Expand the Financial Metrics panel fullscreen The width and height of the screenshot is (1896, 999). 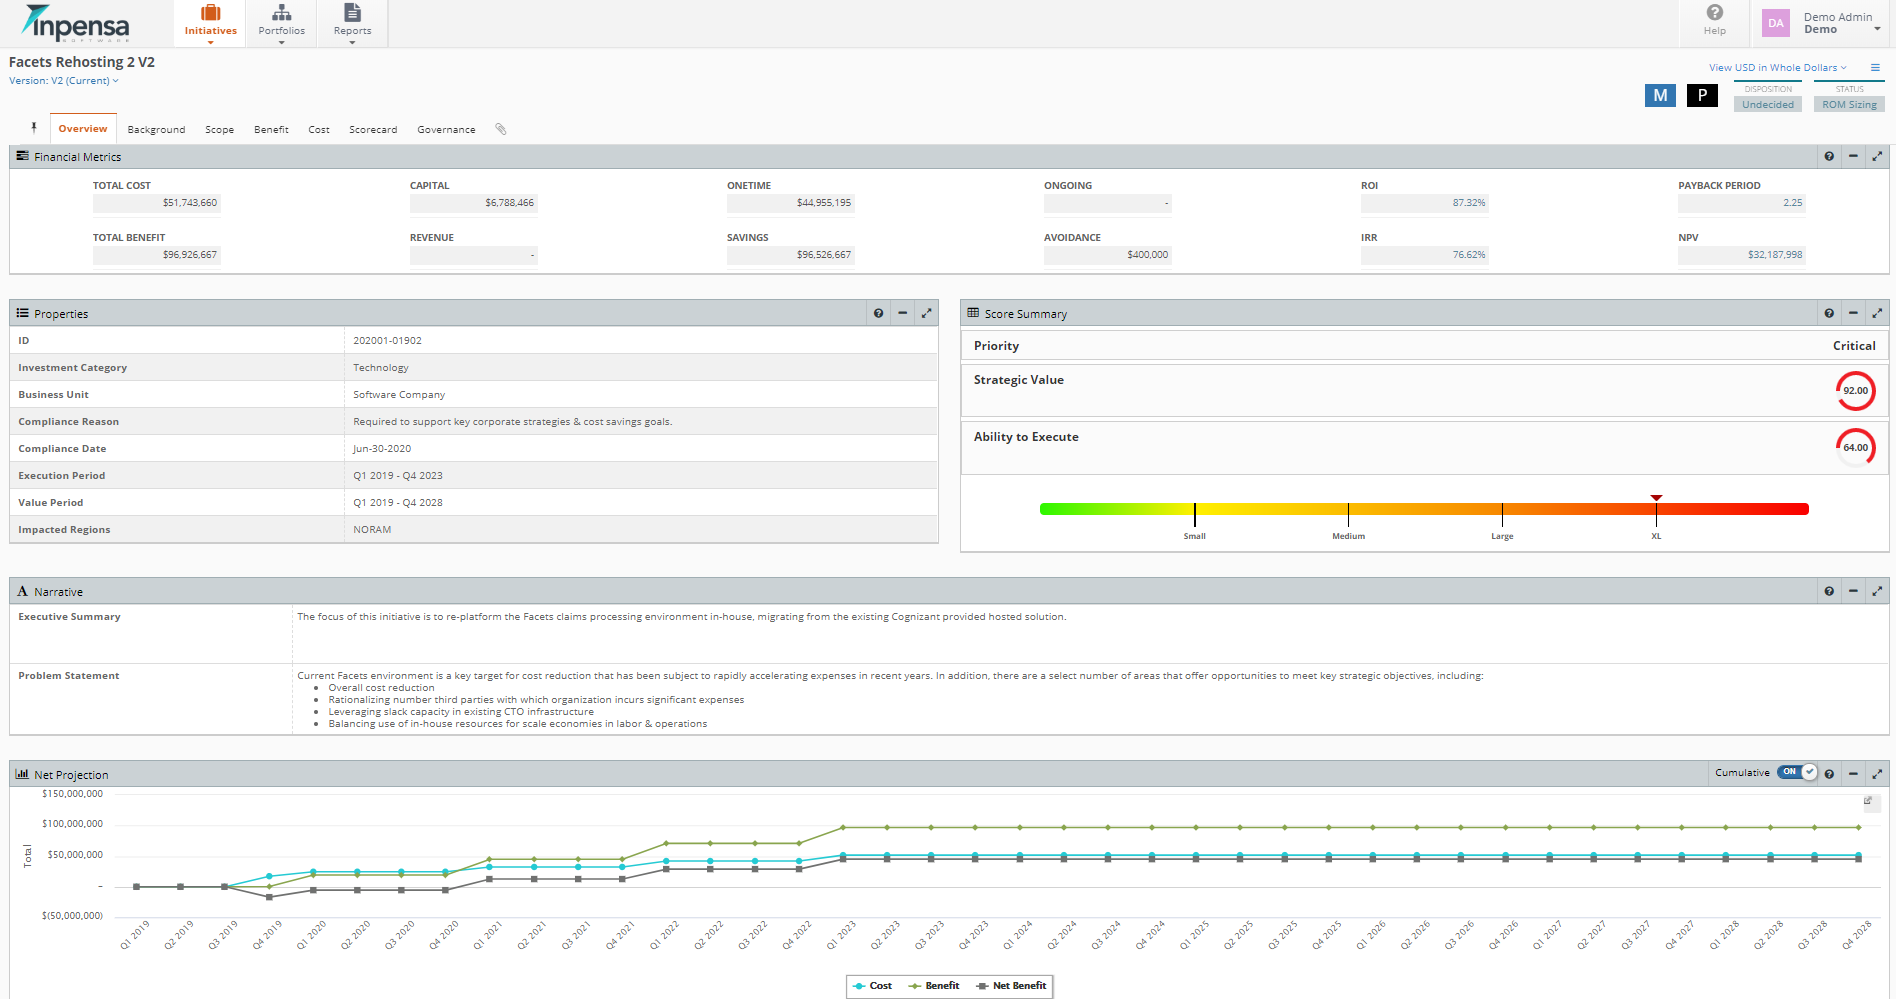(1876, 156)
